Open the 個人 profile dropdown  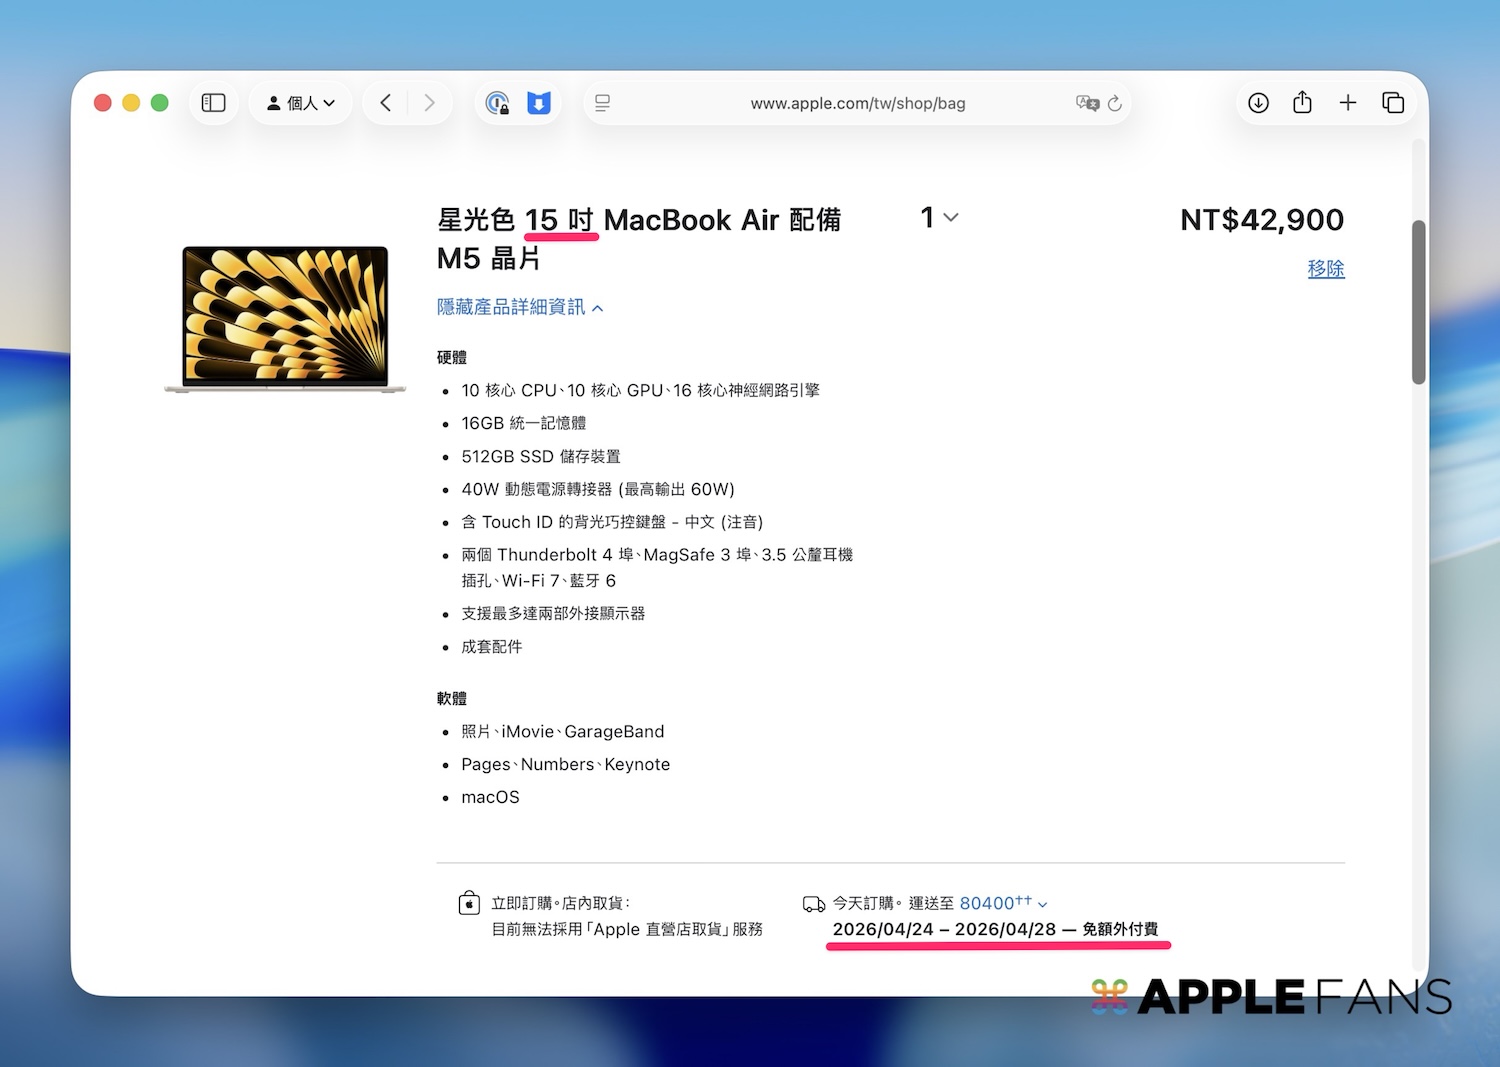pyautogui.click(x=300, y=103)
